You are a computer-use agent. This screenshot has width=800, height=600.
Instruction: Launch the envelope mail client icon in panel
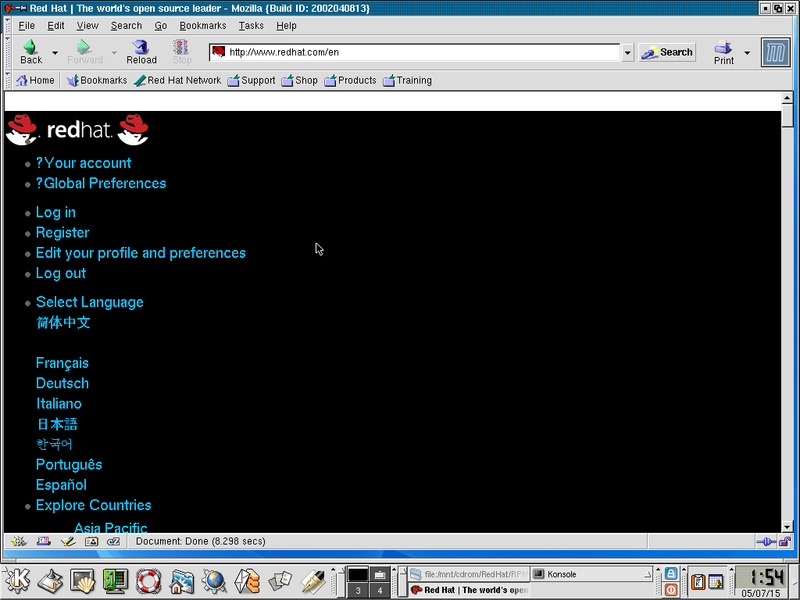click(247, 582)
